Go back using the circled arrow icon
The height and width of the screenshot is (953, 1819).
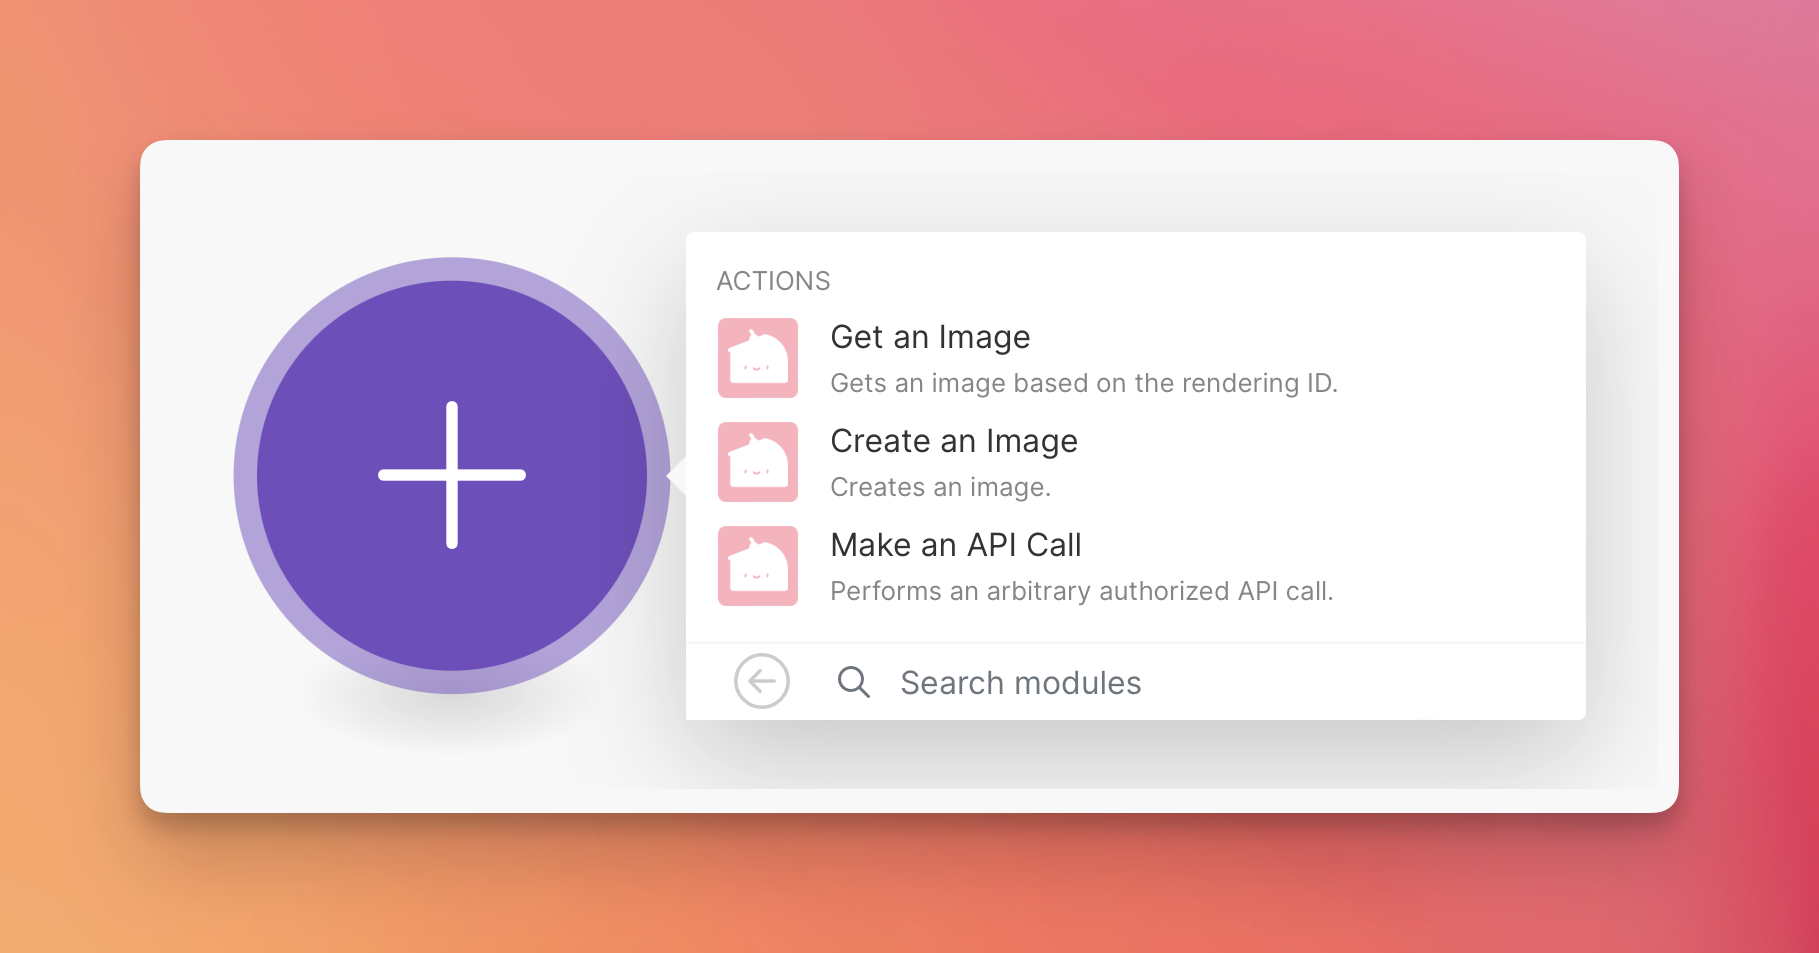click(x=762, y=682)
